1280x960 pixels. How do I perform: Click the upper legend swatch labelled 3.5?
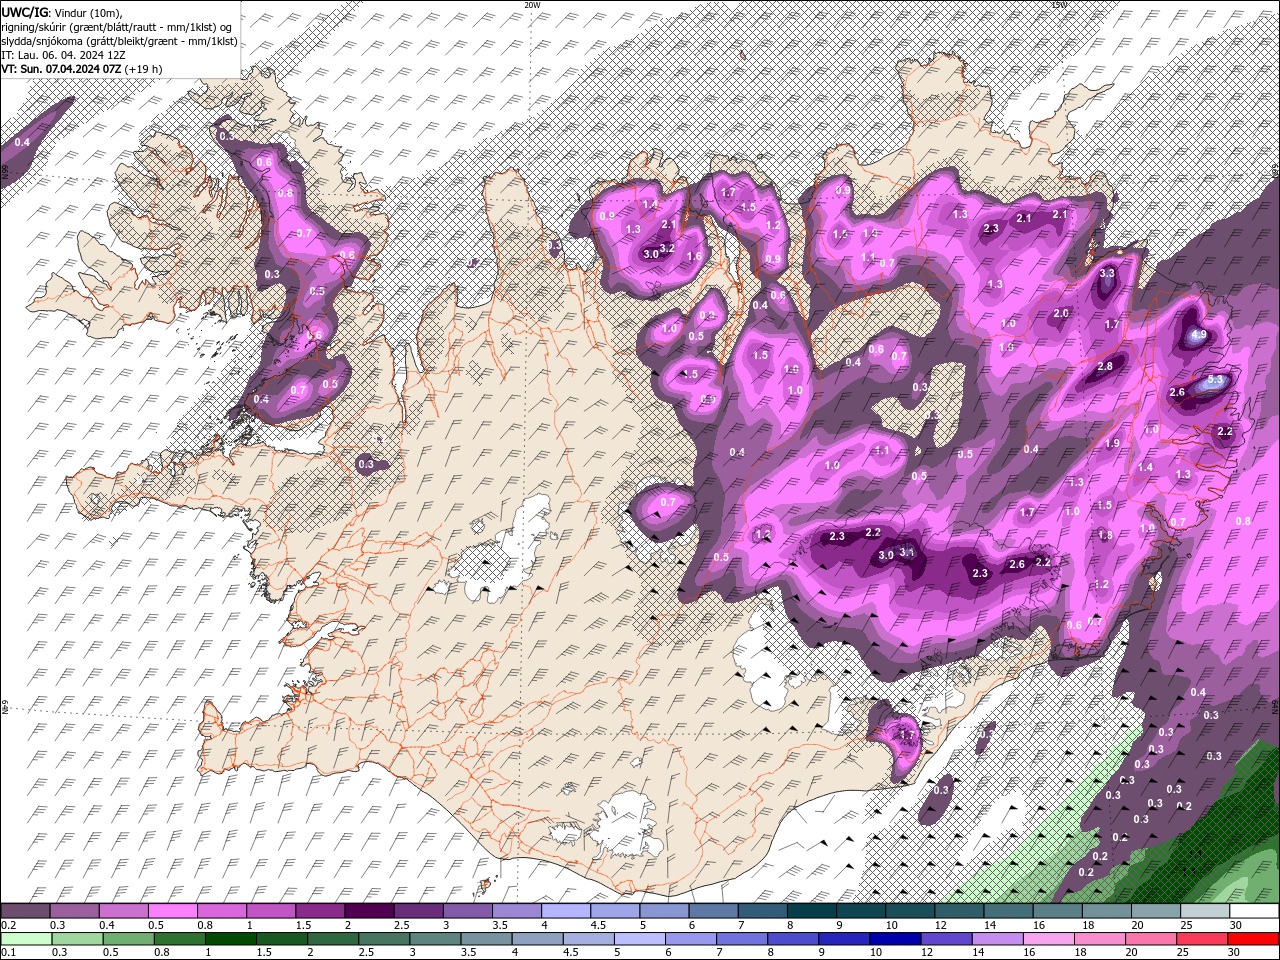(x=516, y=911)
